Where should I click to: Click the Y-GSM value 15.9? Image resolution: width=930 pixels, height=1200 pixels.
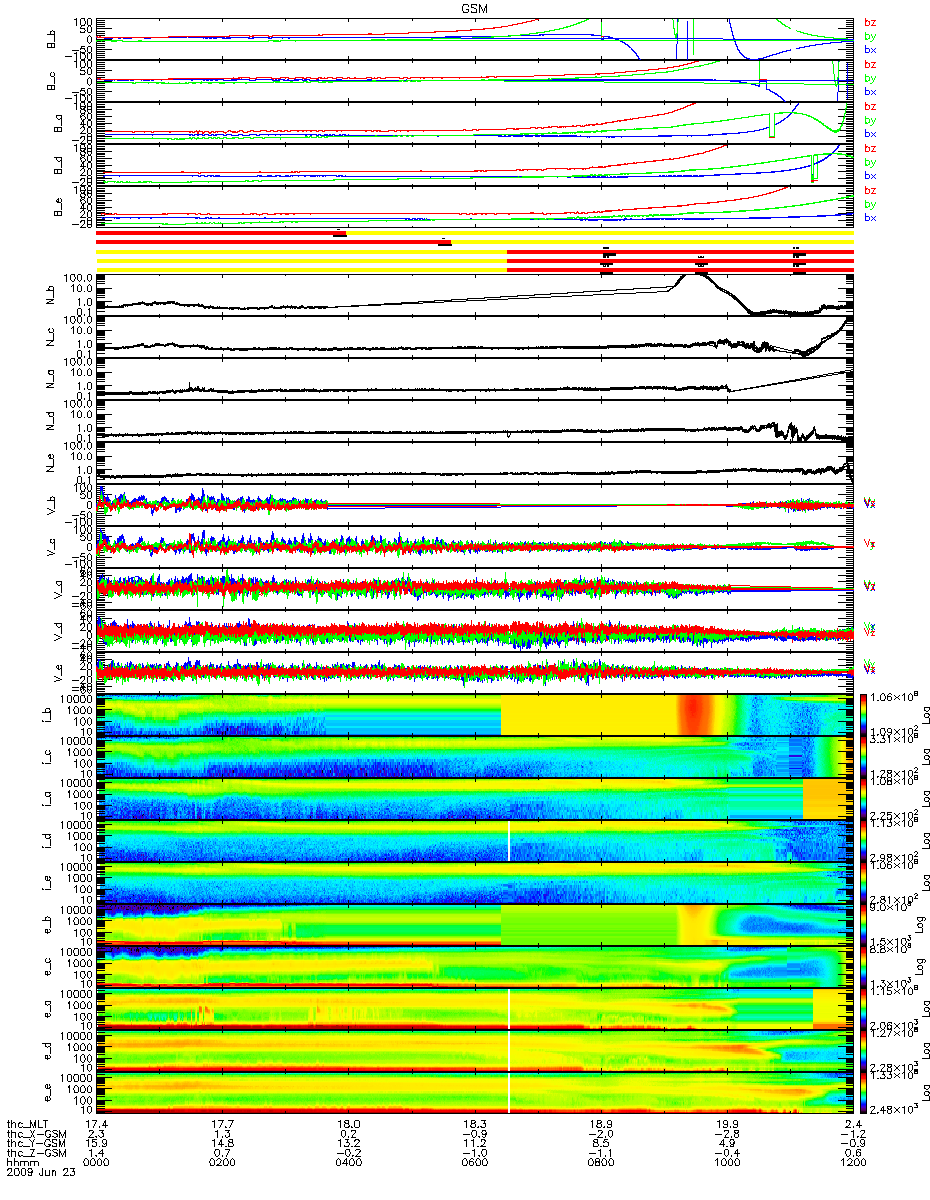[96, 1141]
